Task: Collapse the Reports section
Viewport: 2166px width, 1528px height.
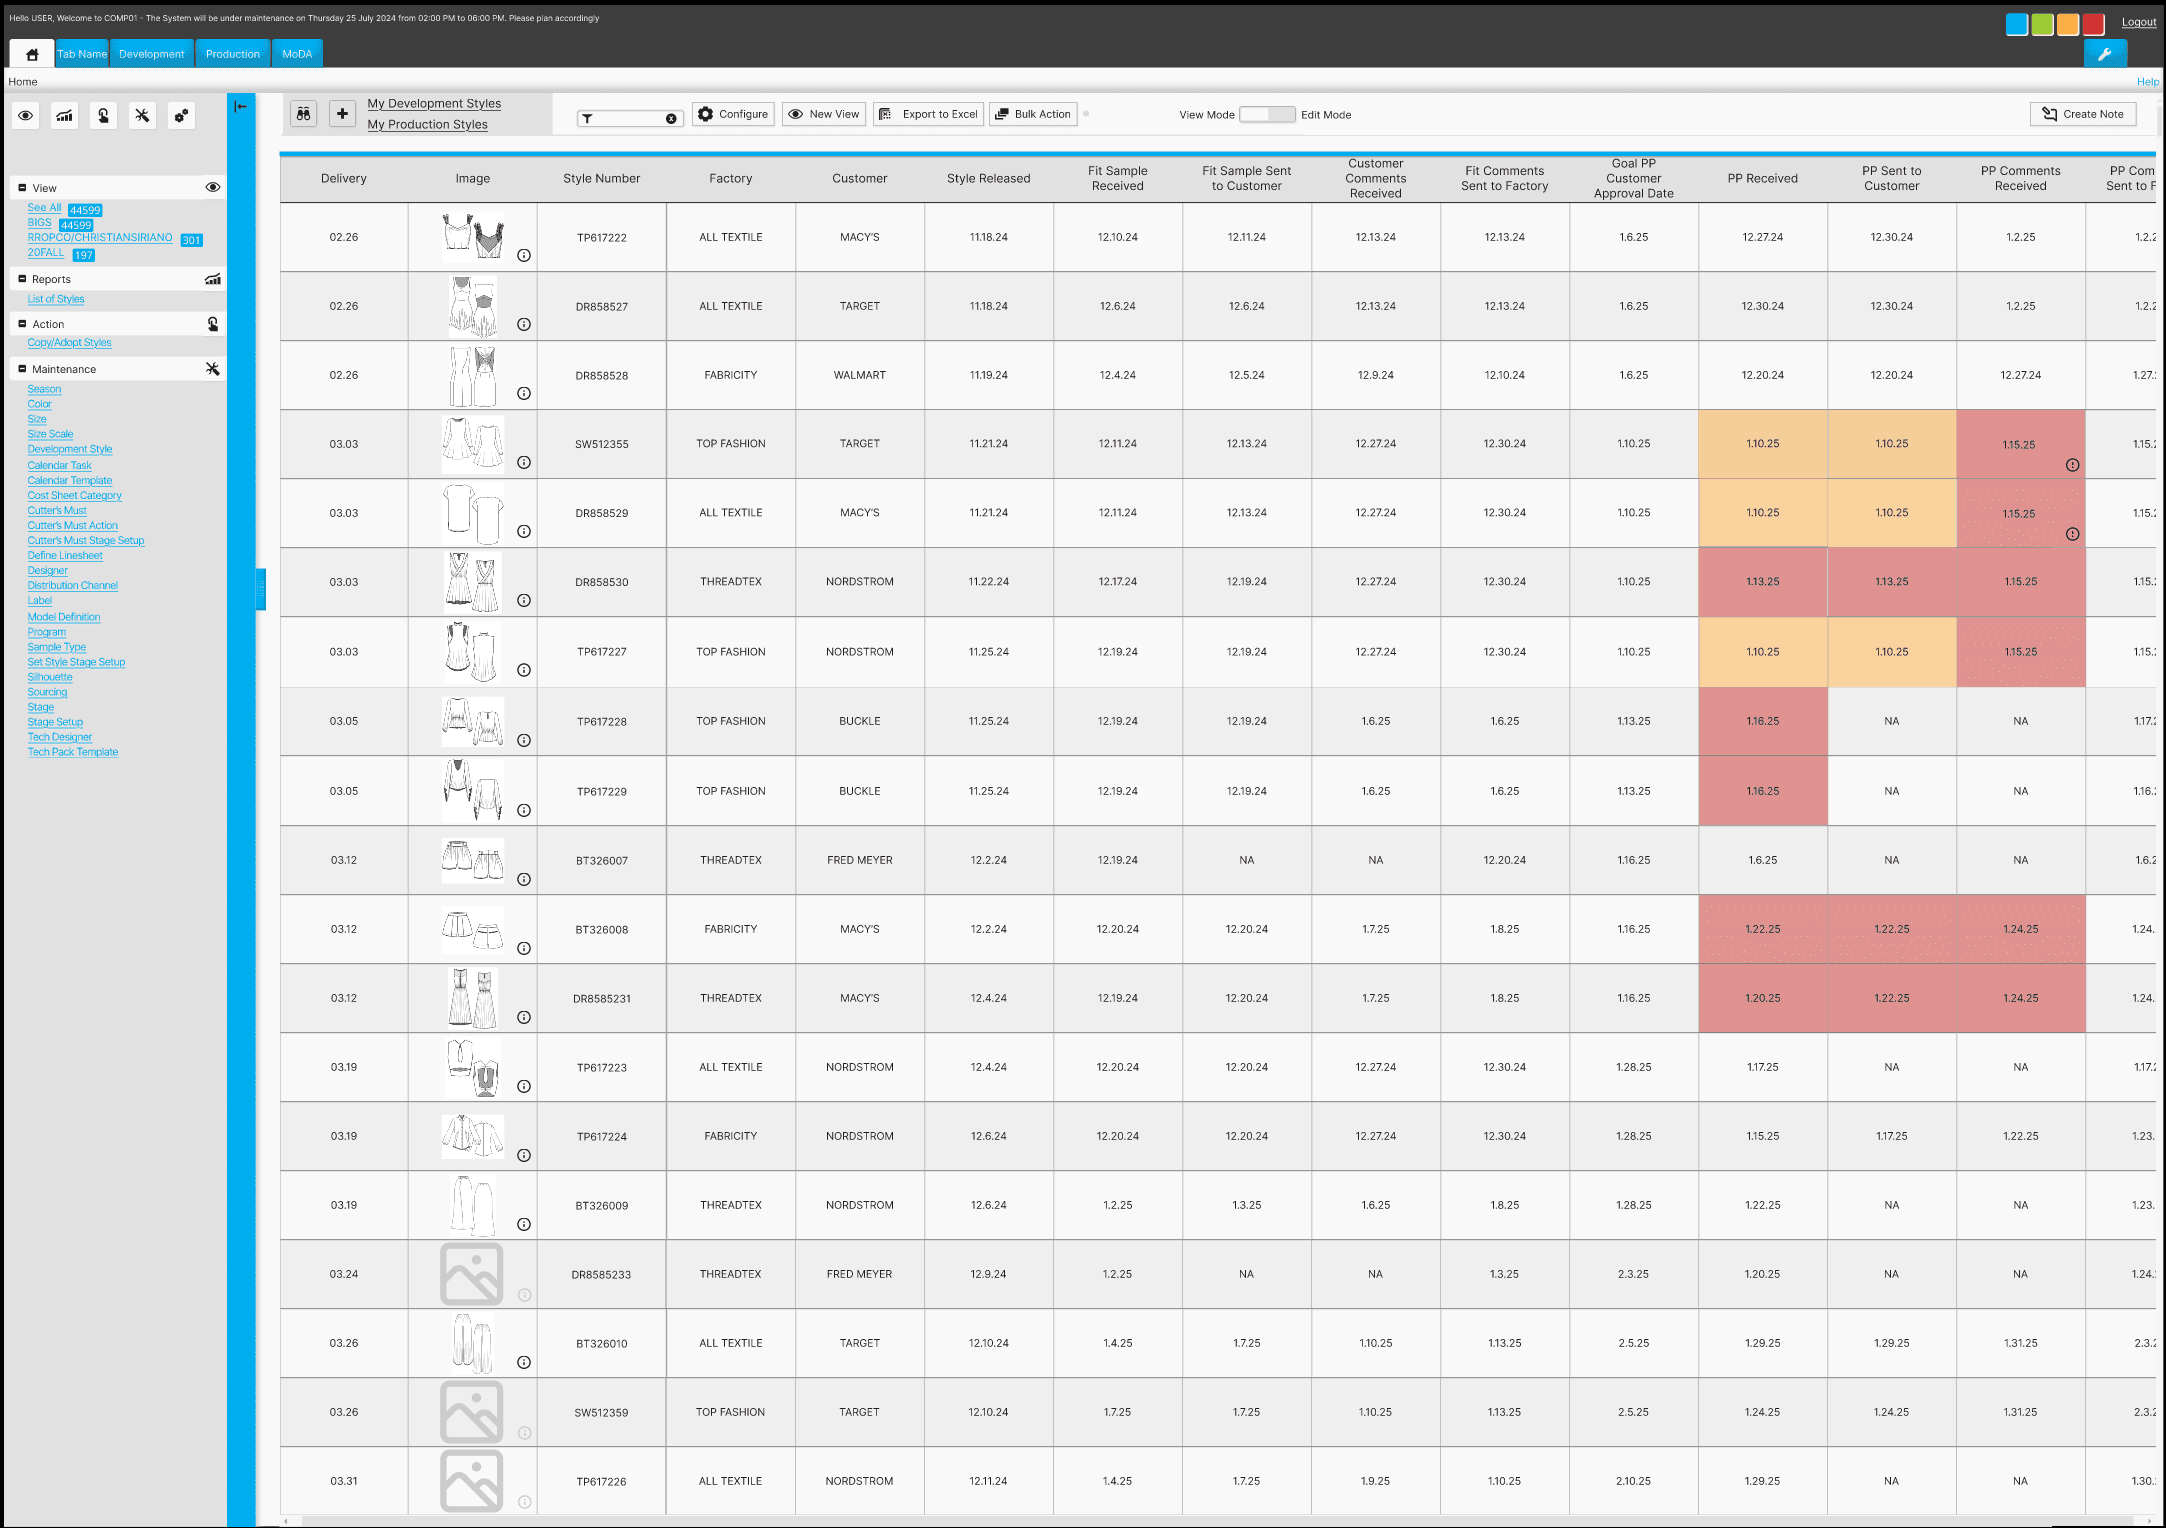Action: click(22, 279)
